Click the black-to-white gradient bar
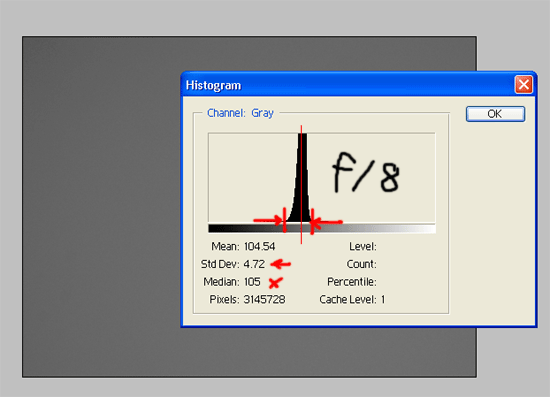This screenshot has width=550, height=397. pyautogui.click(x=322, y=229)
